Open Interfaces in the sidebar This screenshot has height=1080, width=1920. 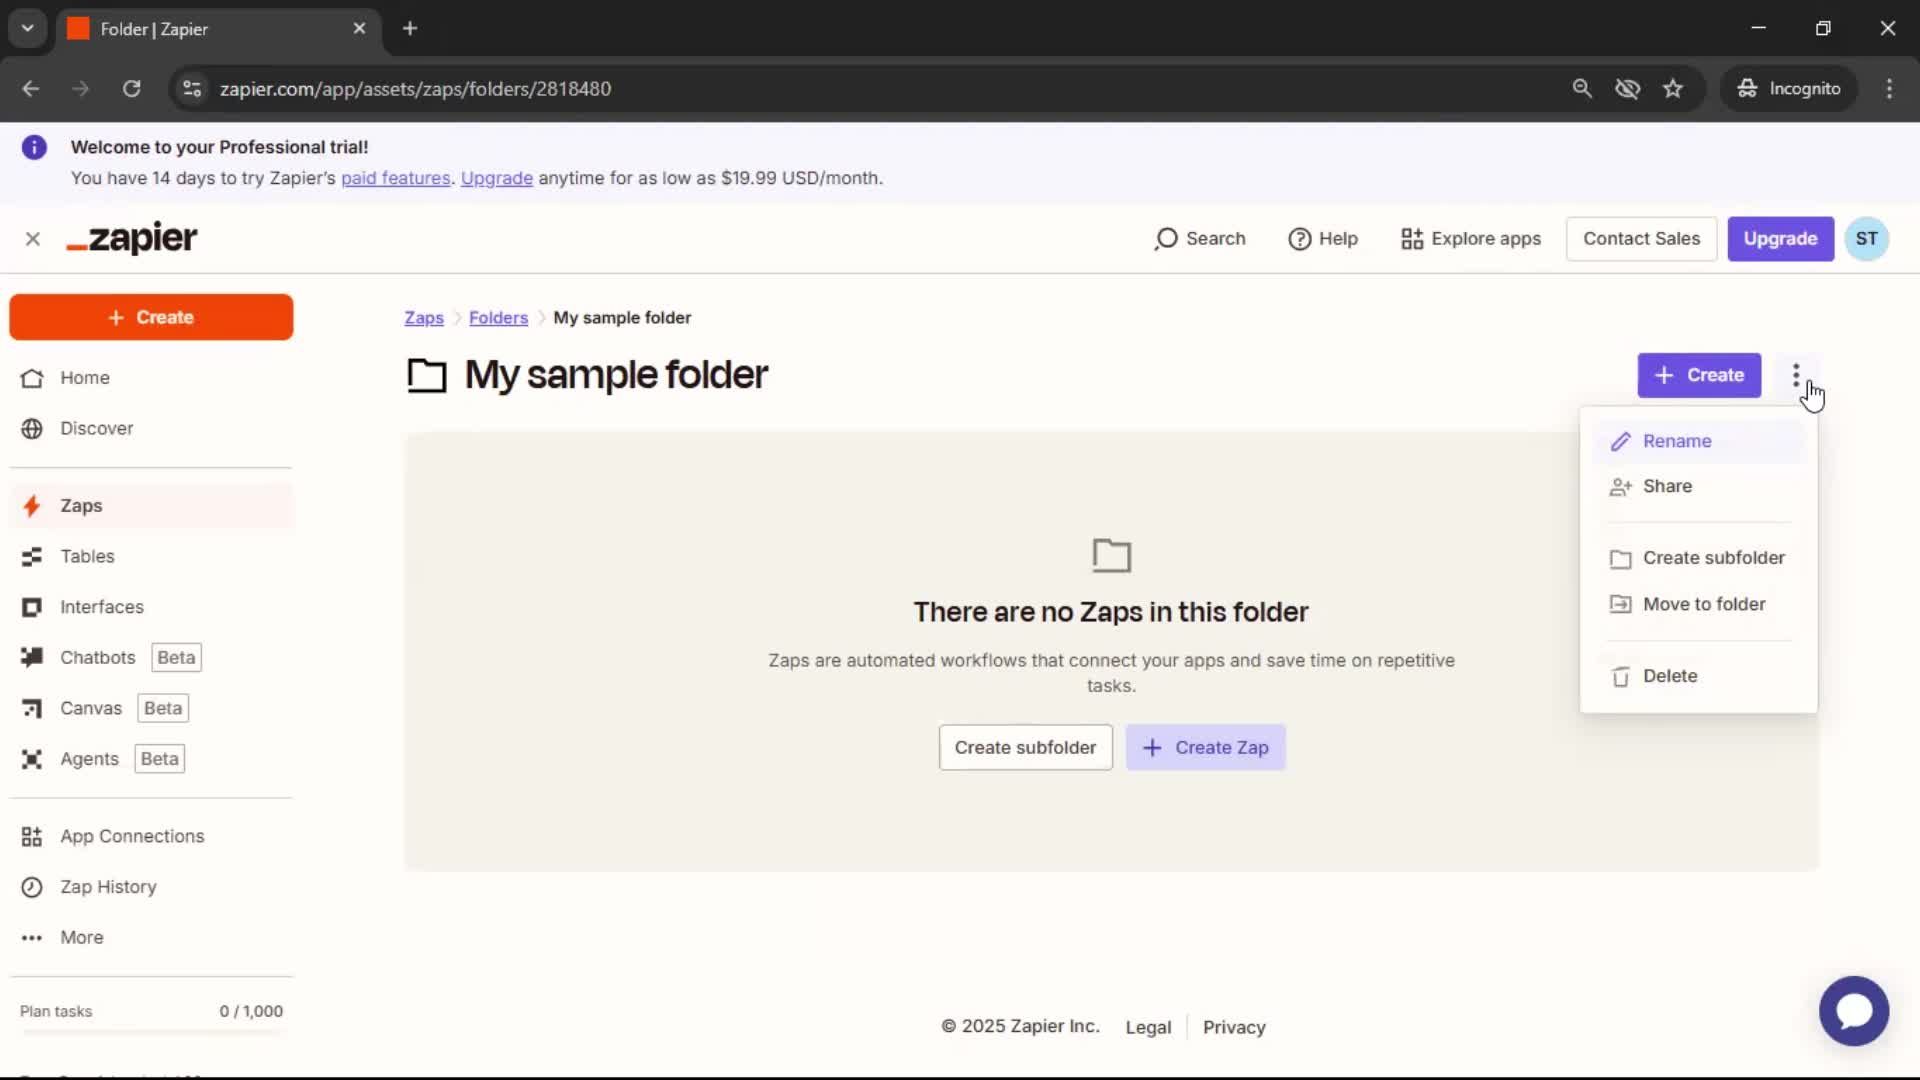click(151, 607)
